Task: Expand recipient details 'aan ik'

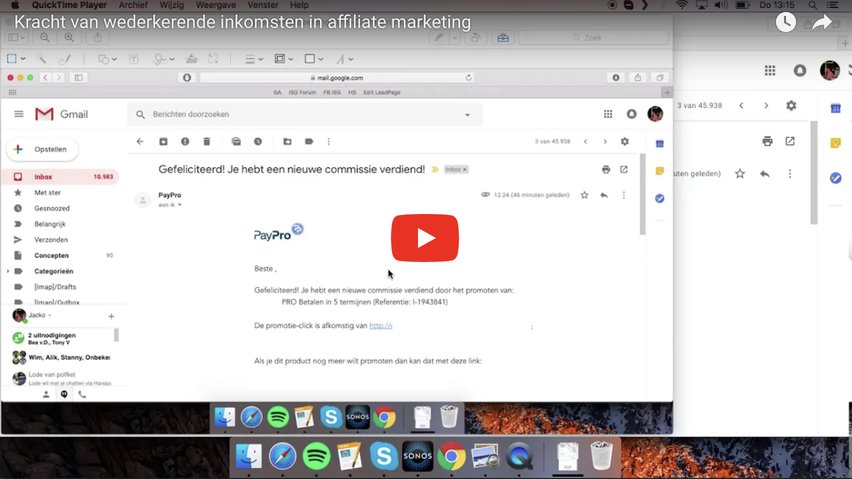Action: (179, 205)
